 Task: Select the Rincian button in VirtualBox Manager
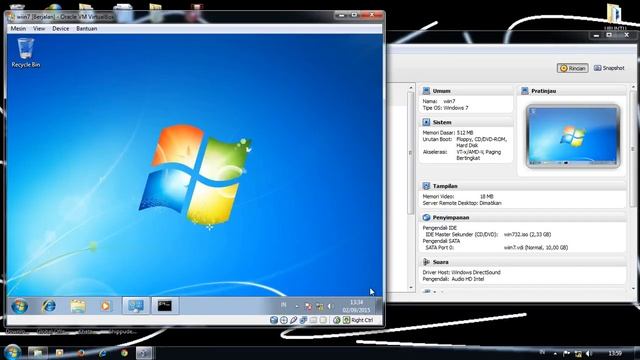click(x=573, y=68)
